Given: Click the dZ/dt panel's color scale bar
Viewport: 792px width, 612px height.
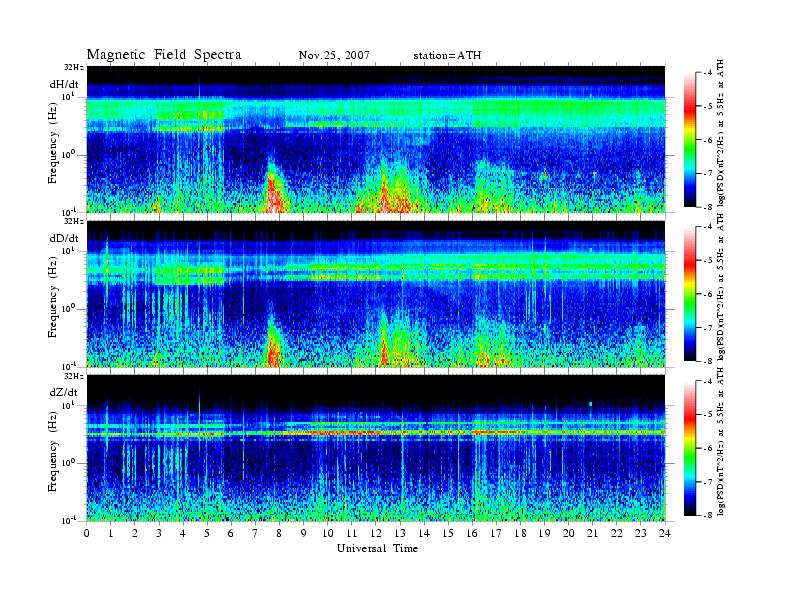Looking at the screenshot, I should point(690,448).
